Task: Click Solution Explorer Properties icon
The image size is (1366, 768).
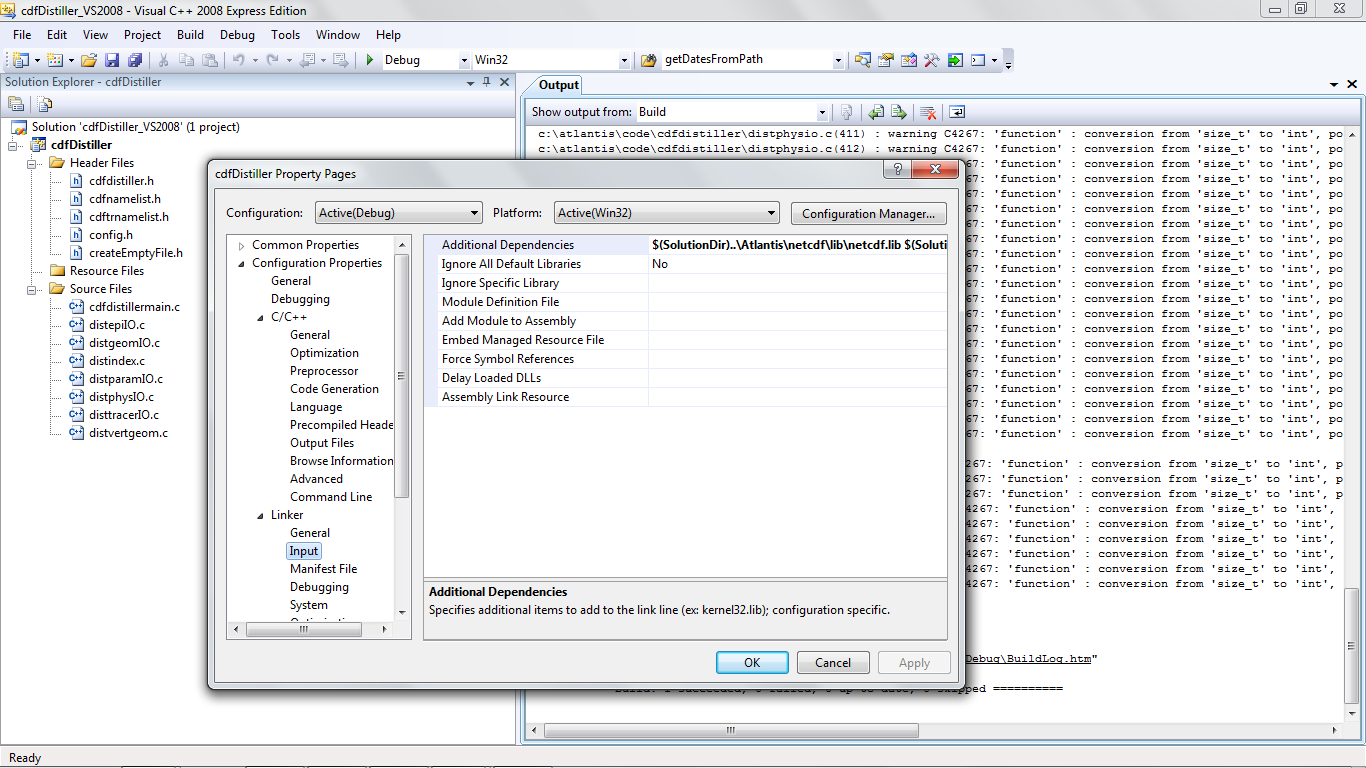Action: click(17, 103)
